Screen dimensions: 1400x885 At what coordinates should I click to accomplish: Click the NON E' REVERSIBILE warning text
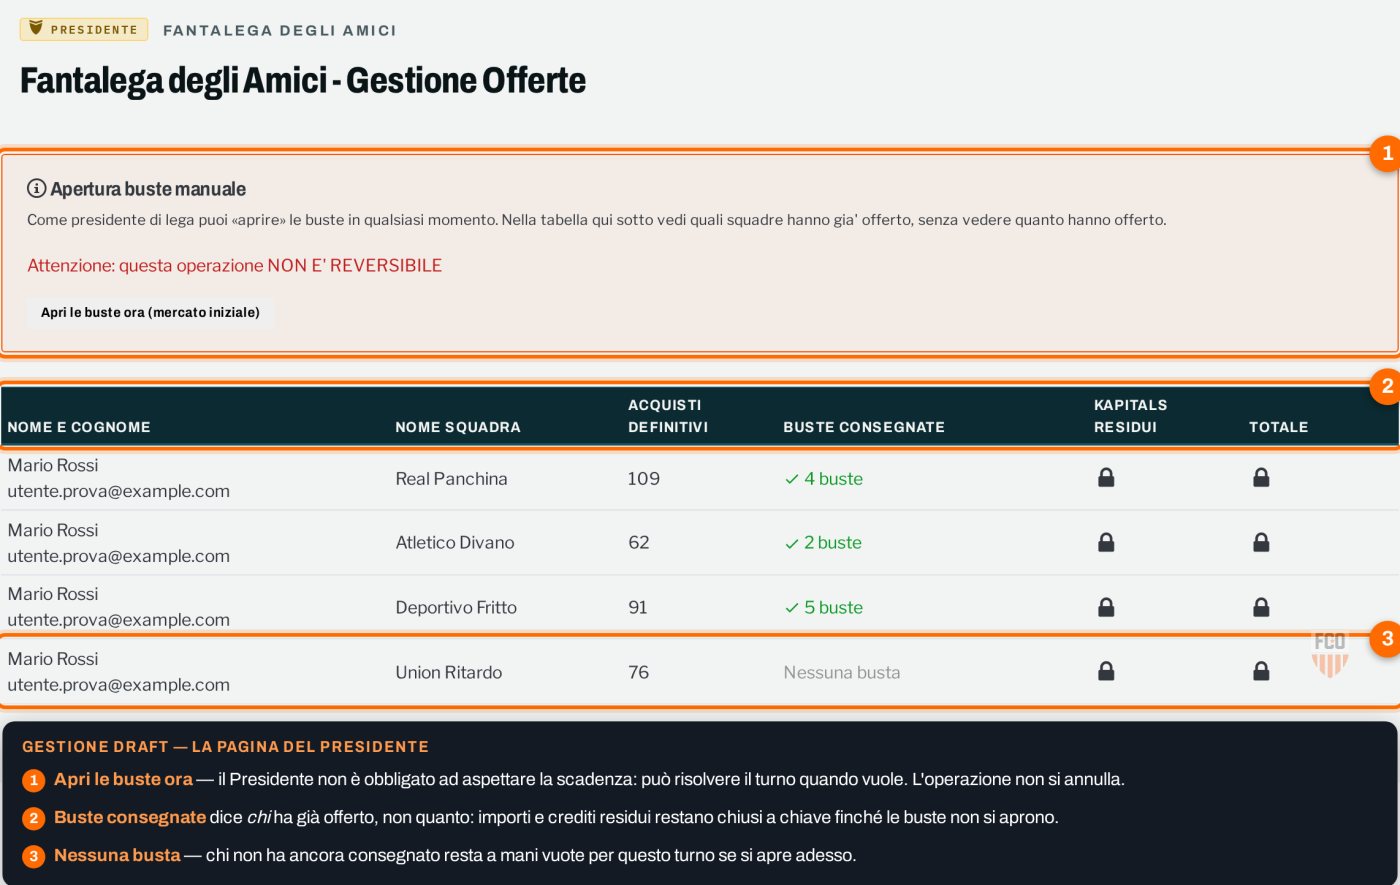(355, 265)
